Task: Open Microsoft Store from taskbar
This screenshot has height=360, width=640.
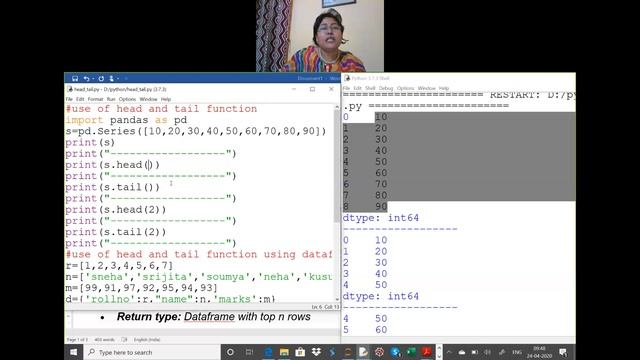Action: pos(300,352)
